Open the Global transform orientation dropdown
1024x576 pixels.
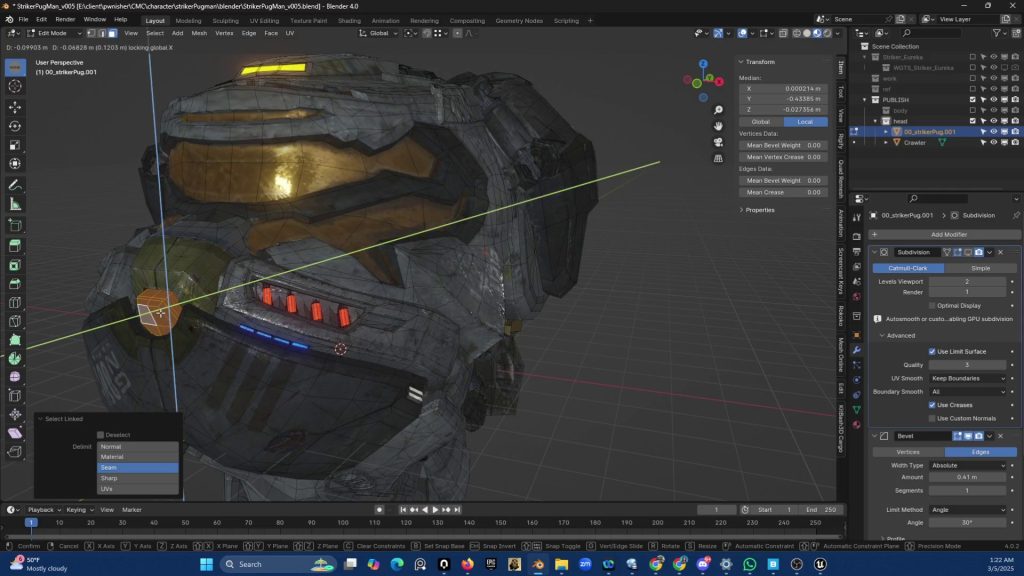point(379,33)
